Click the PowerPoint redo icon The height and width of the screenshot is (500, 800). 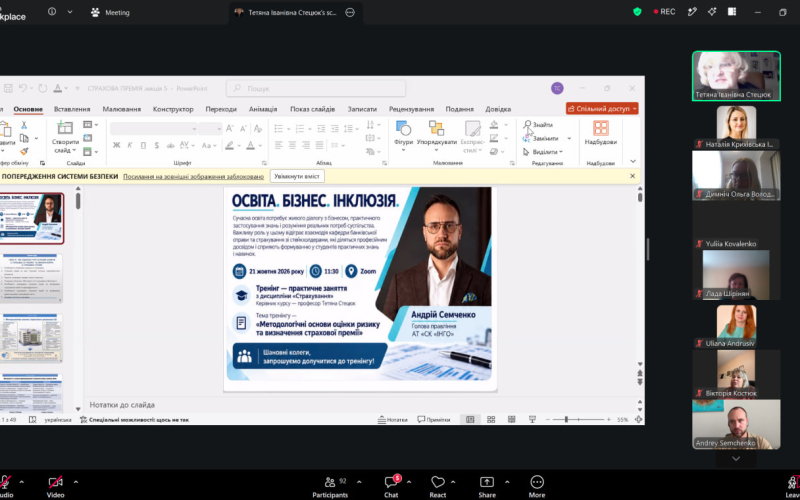pos(43,88)
